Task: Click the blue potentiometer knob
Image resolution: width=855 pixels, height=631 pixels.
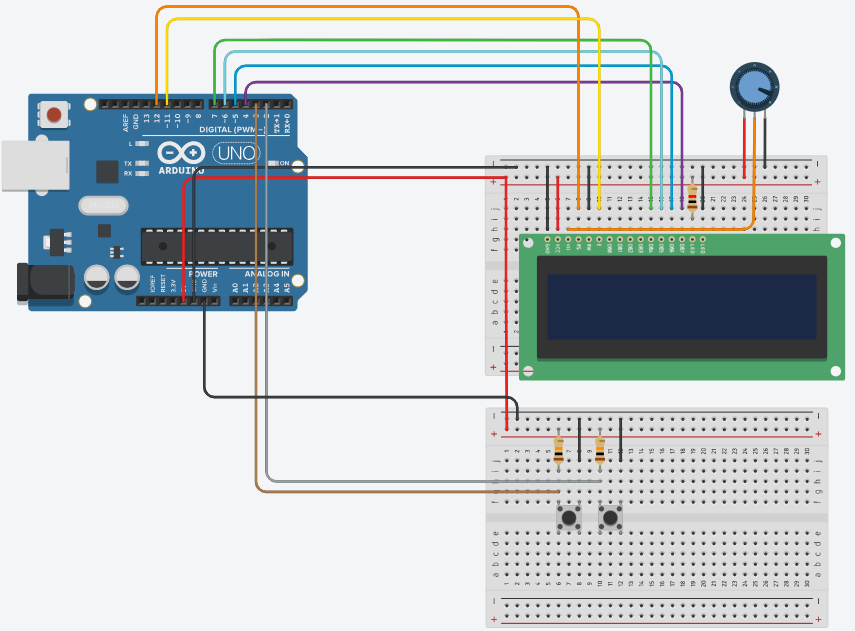Action: (755, 87)
